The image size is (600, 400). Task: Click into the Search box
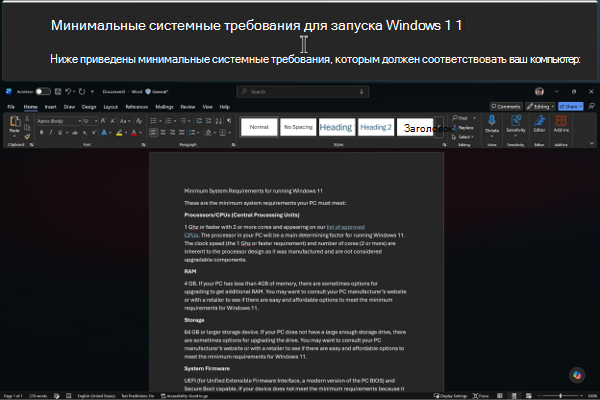pyautogui.click(x=302, y=92)
